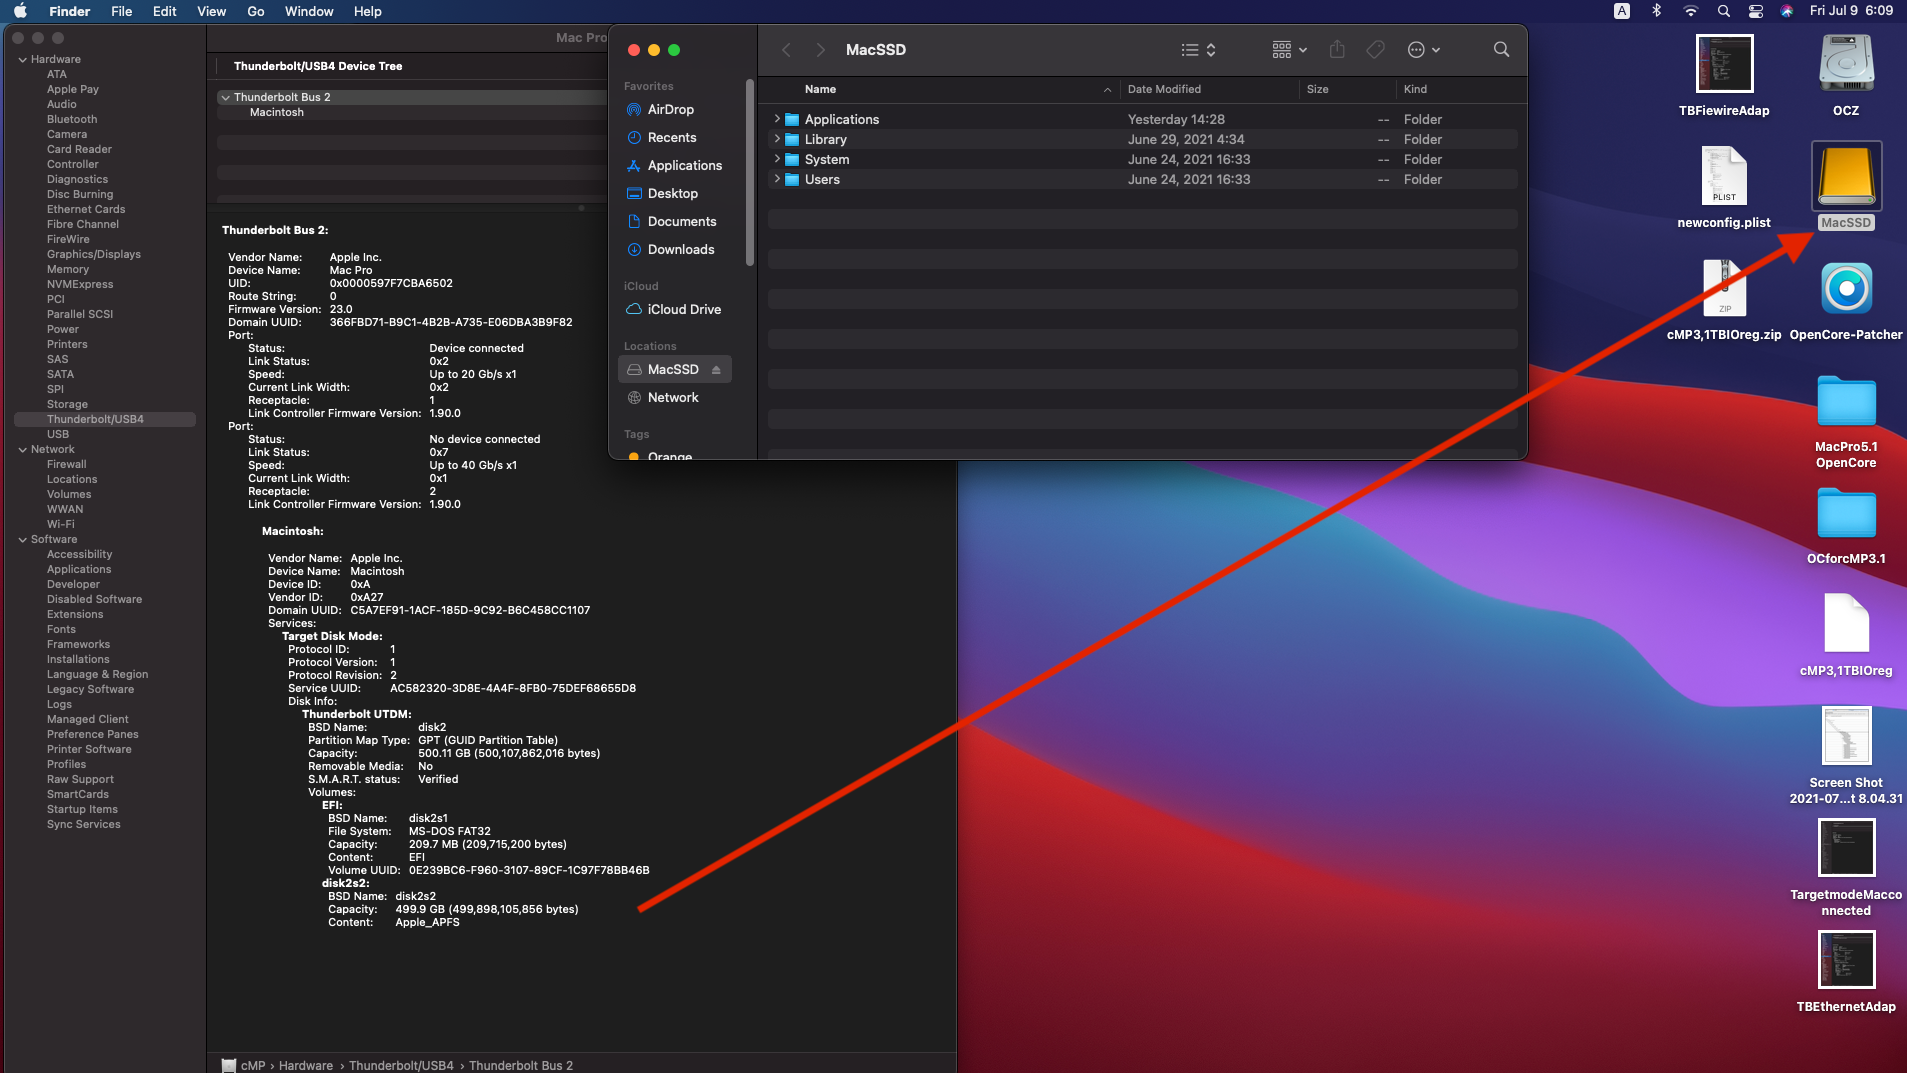The image size is (1907, 1073).
Task: Open the Help menu
Action: 367,11
